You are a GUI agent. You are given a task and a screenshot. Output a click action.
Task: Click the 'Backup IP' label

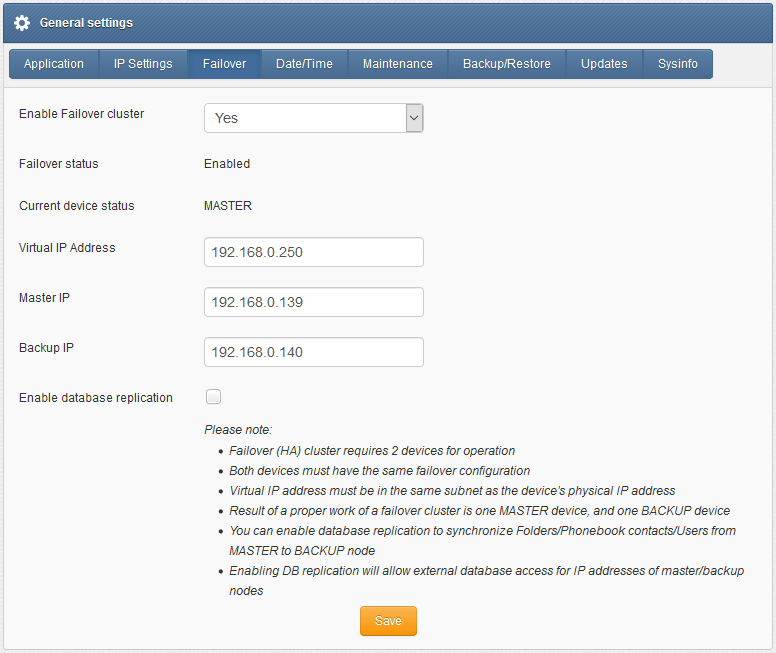[x=47, y=348]
